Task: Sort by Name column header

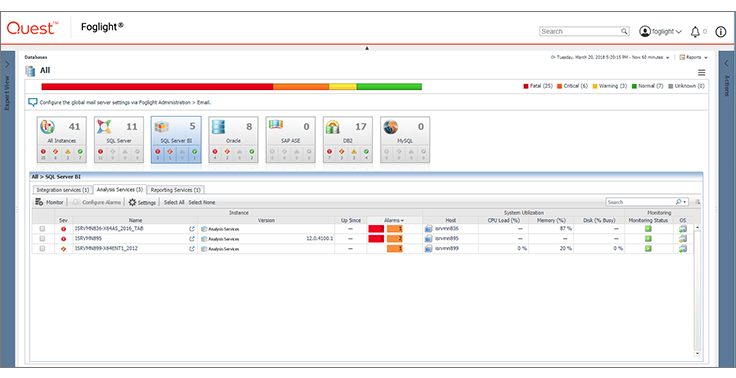Action: click(135, 220)
